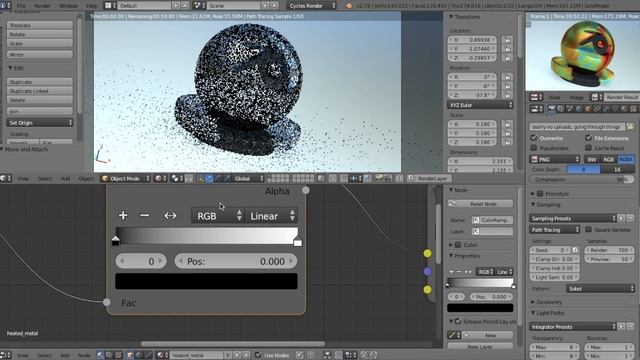Open the XYZ Euler rotation mode dropdown
The width and height of the screenshot is (640, 360).
[x=480, y=105]
